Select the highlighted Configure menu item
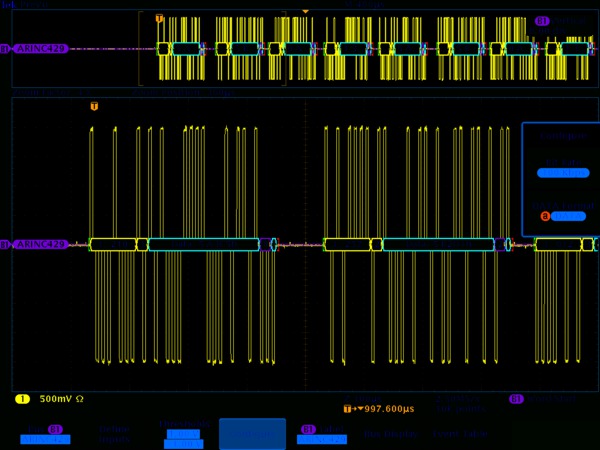Image resolution: width=600 pixels, height=450 pixels. click(252, 434)
